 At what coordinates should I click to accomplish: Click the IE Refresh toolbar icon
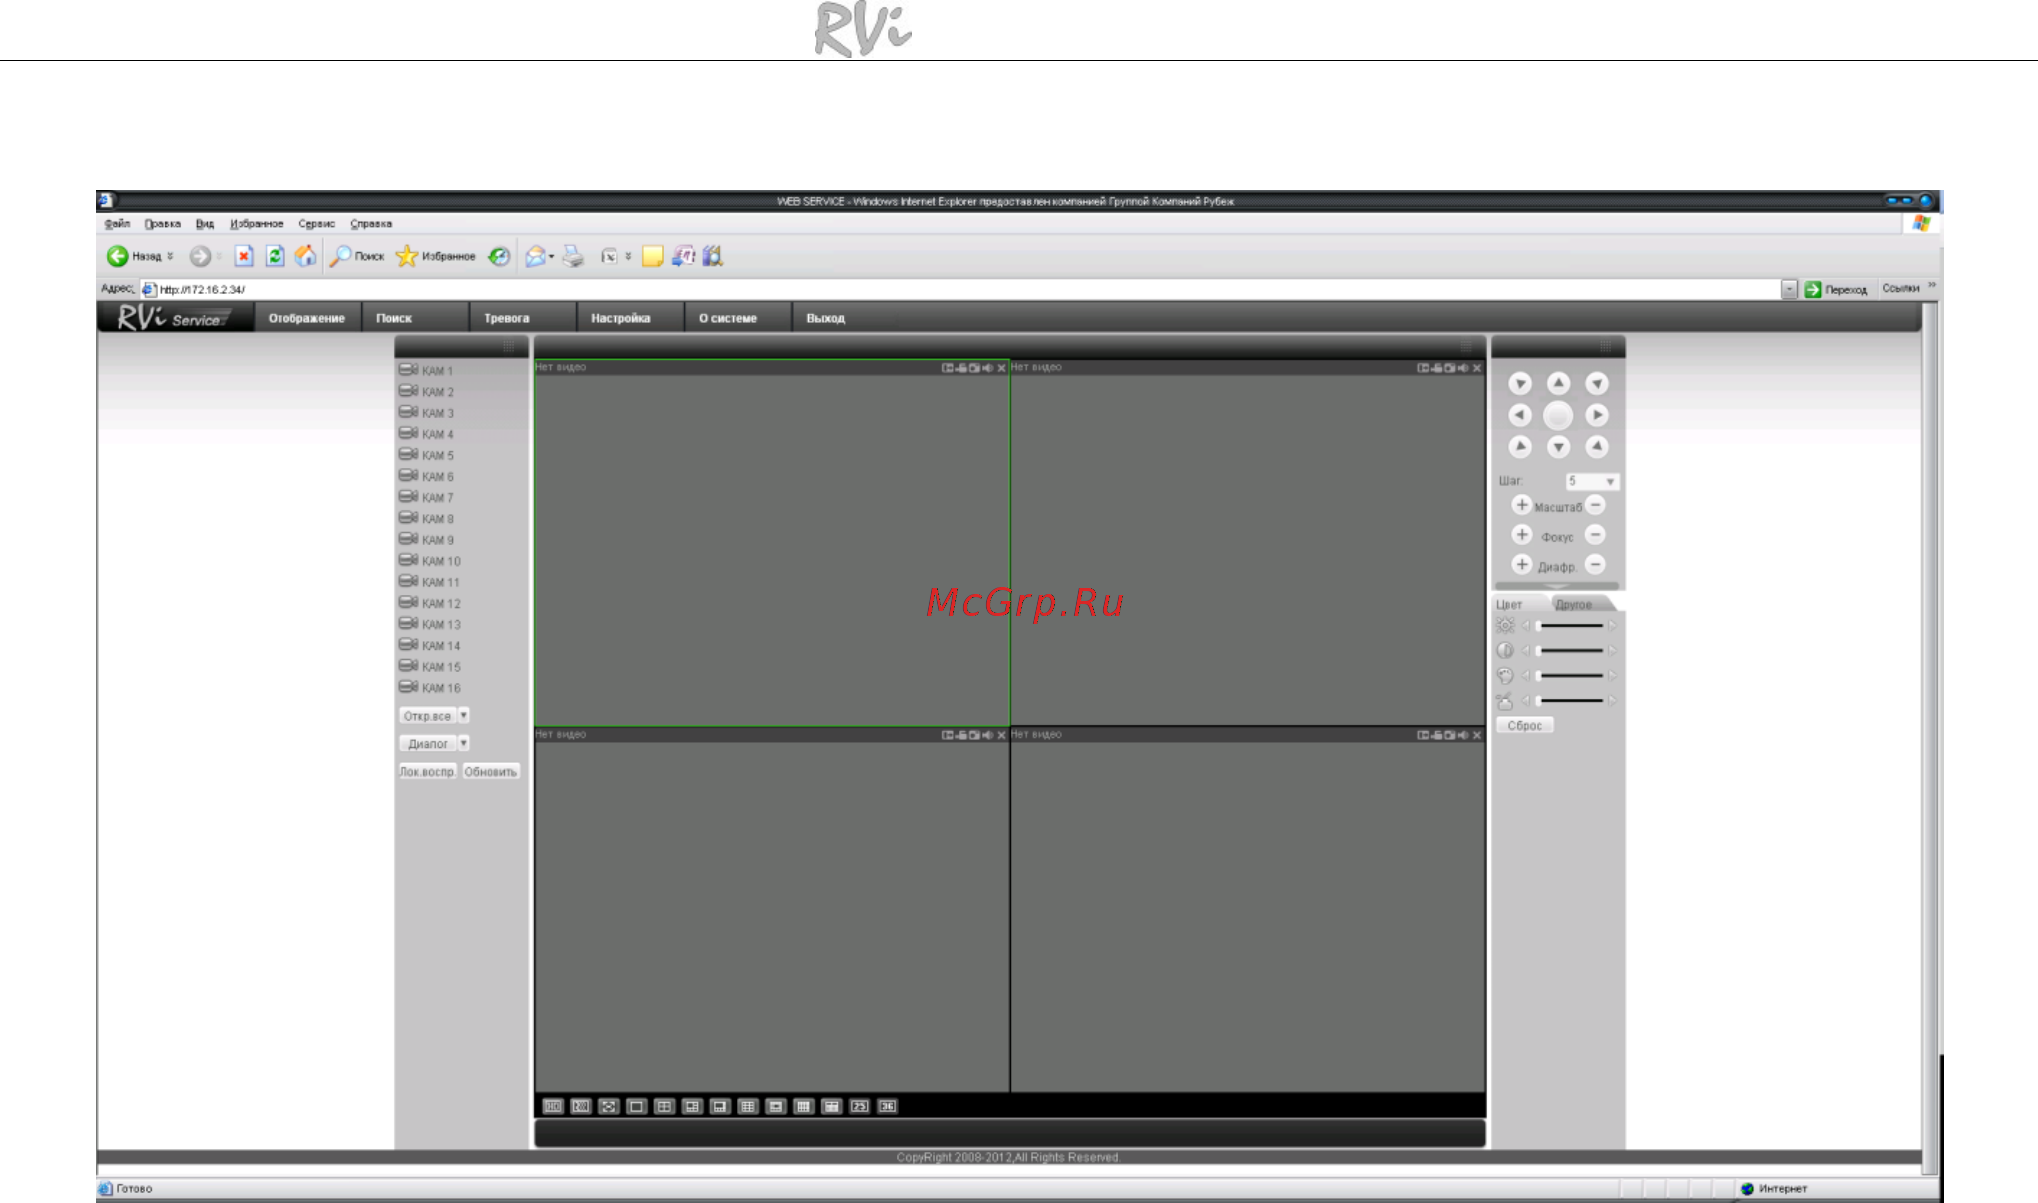pos(275,256)
